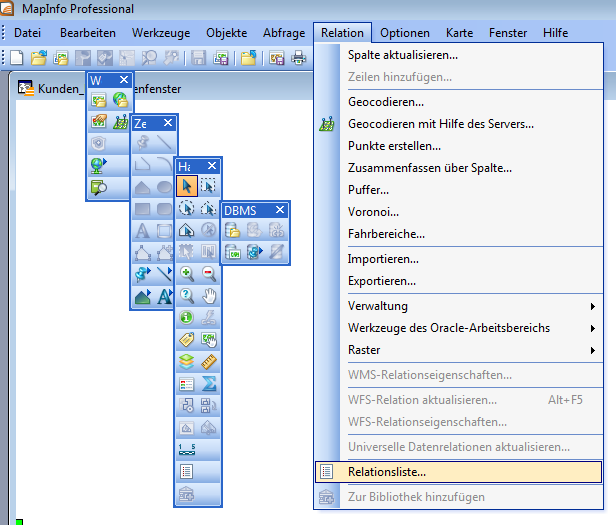Image resolution: width=616 pixels, height=525 pixels.
Task: Select the Polygon Select tool
Action: 209,208
